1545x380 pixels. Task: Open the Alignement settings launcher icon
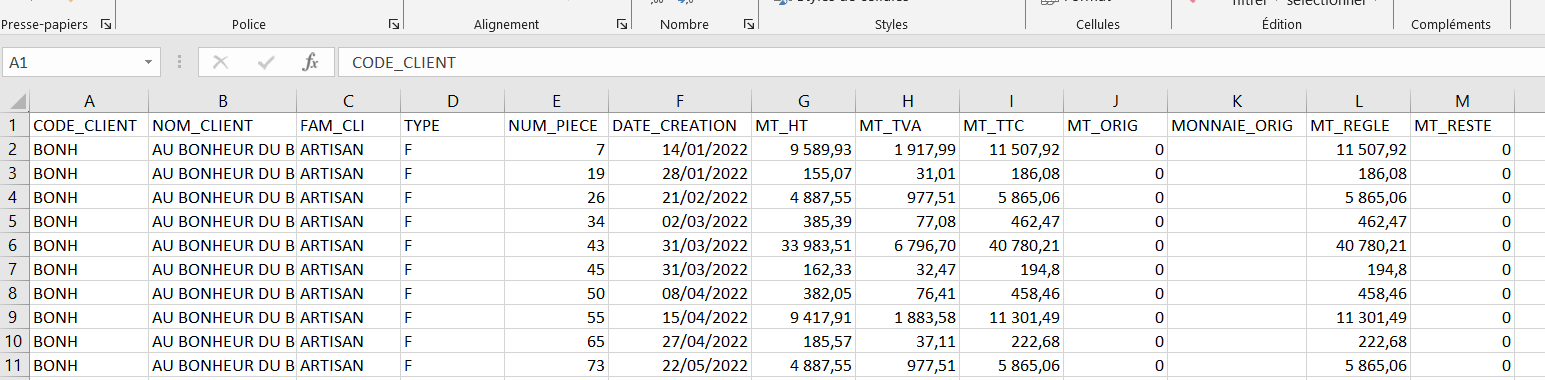[621, 24]
